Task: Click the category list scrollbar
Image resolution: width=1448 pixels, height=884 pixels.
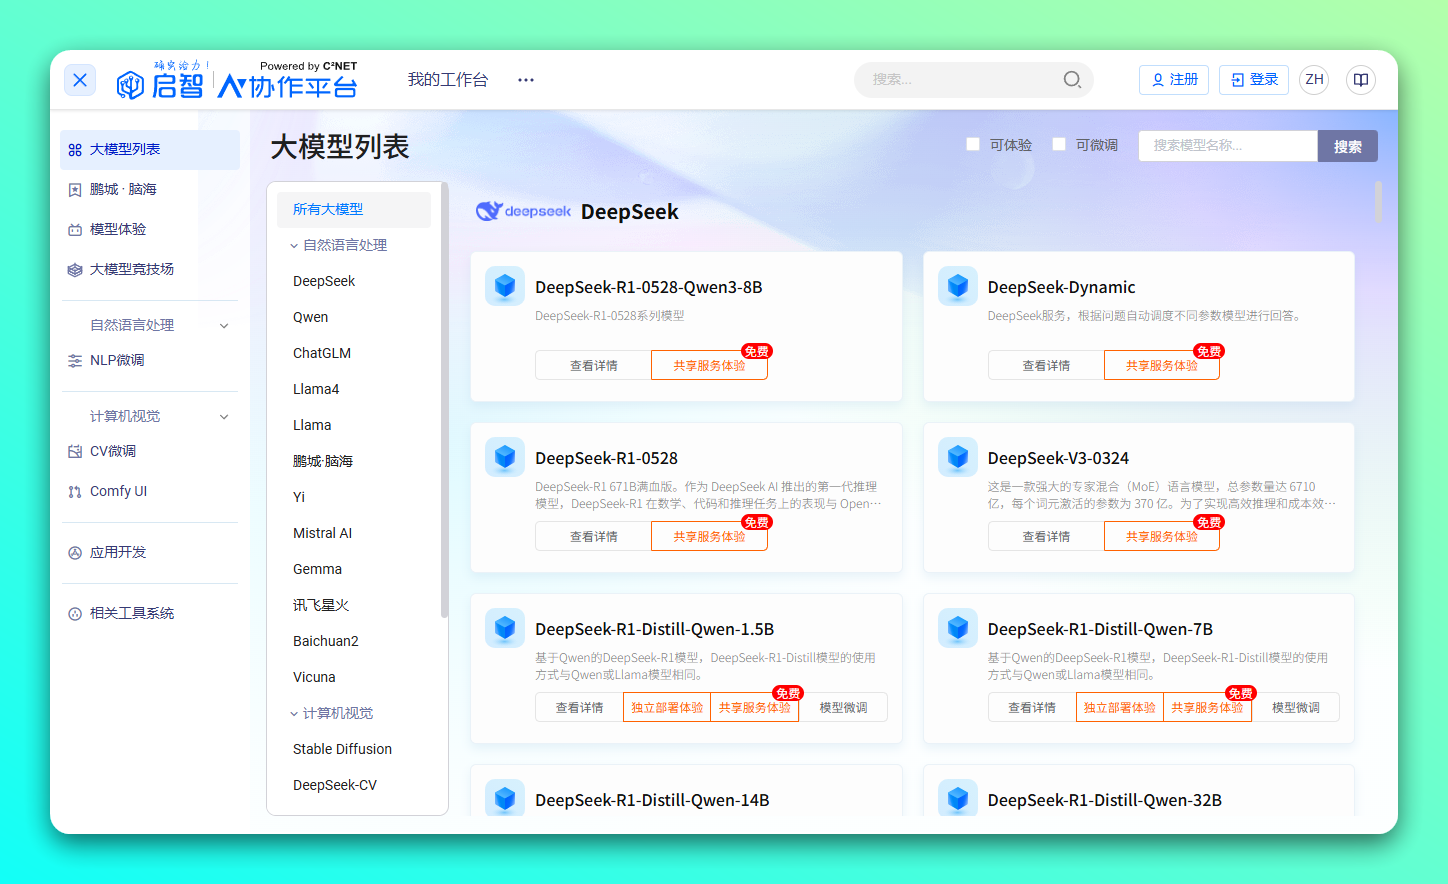Action: 444,400
